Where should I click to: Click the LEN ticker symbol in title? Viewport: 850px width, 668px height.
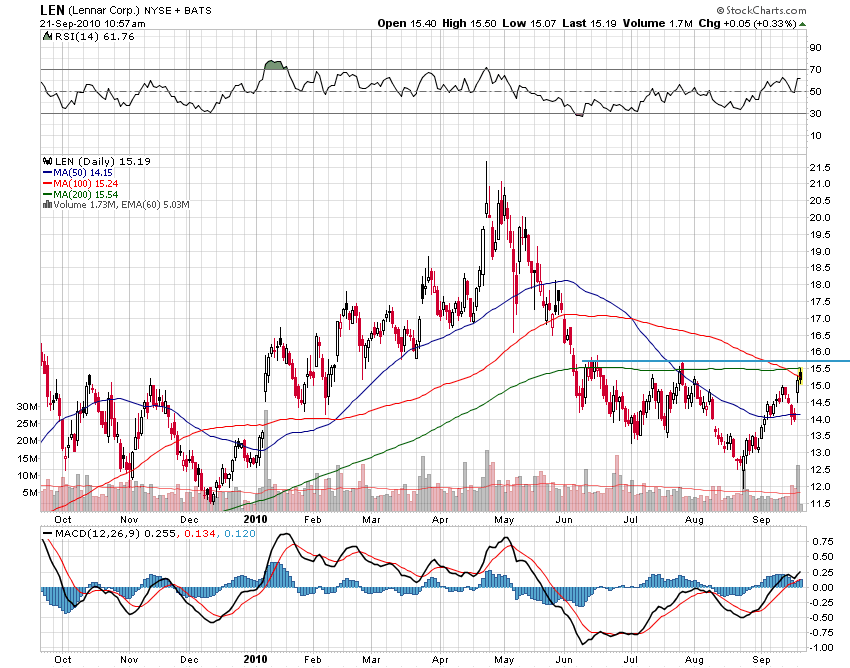point(53,10)
